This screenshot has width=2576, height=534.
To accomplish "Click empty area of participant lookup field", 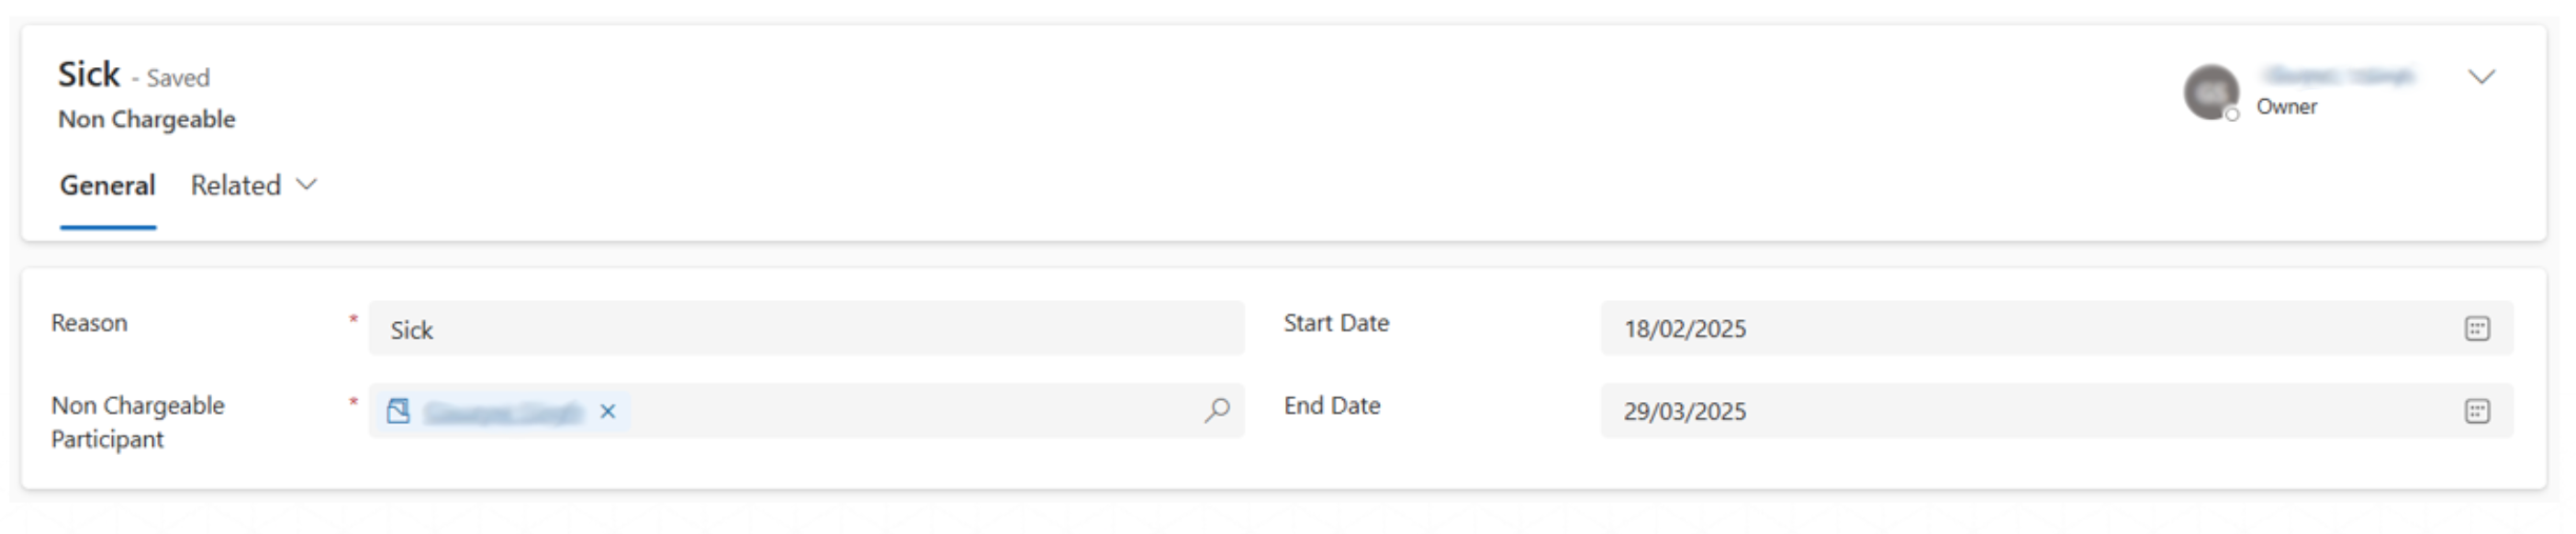I will pyautogui.click(x=900, y=411).
